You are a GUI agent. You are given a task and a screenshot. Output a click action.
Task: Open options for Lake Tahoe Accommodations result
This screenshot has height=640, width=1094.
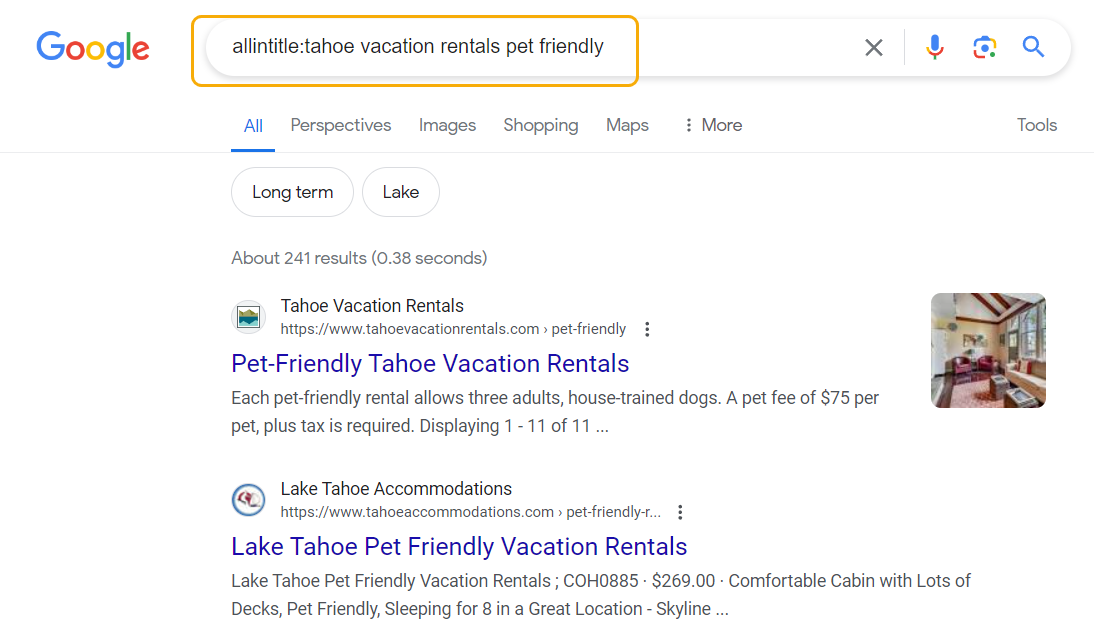pos(680,512)
